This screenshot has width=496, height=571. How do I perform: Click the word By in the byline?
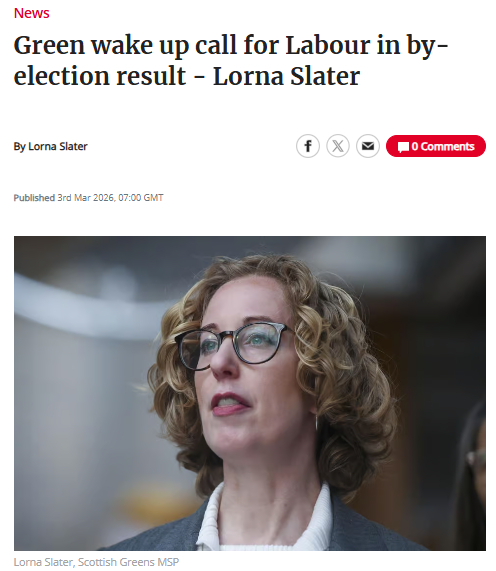20,146
